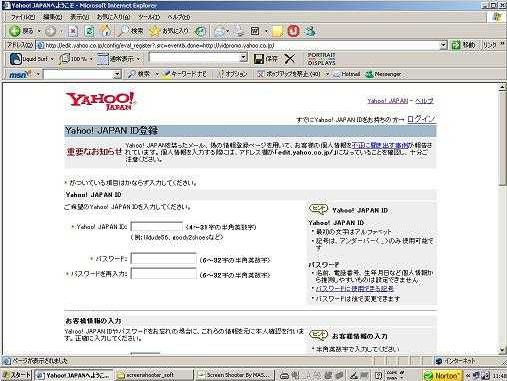
Task: Click the History/media round green icon
Action: (x=200, y=31)
